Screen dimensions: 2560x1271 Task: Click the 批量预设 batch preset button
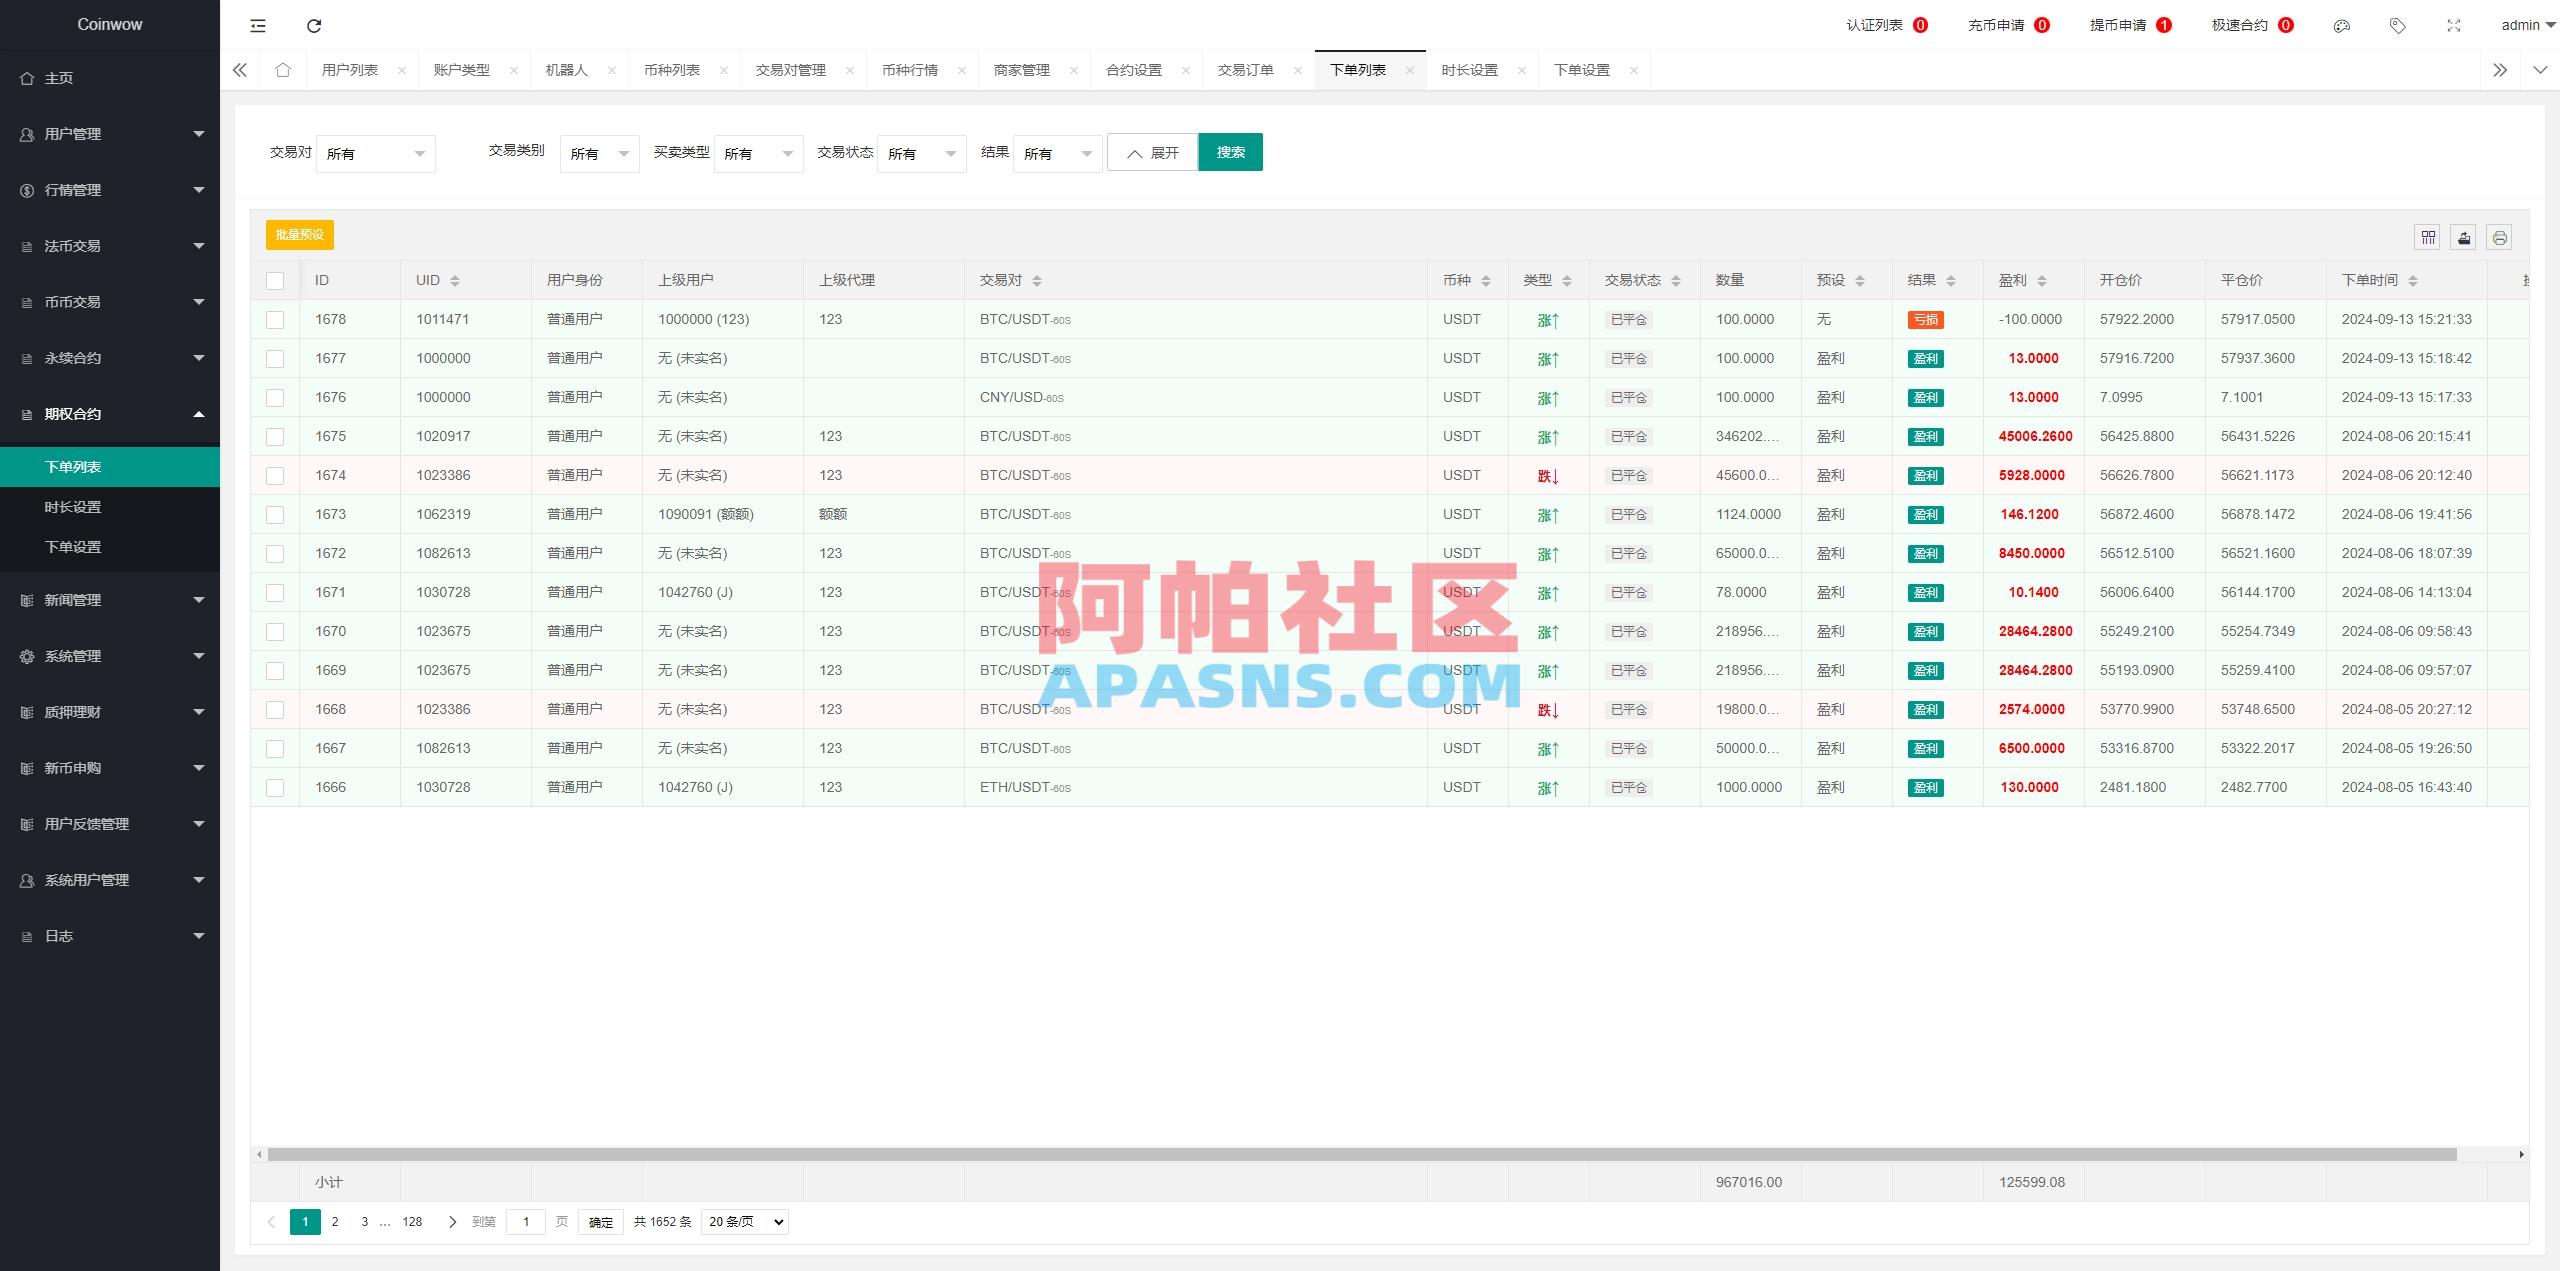(300, 235)
